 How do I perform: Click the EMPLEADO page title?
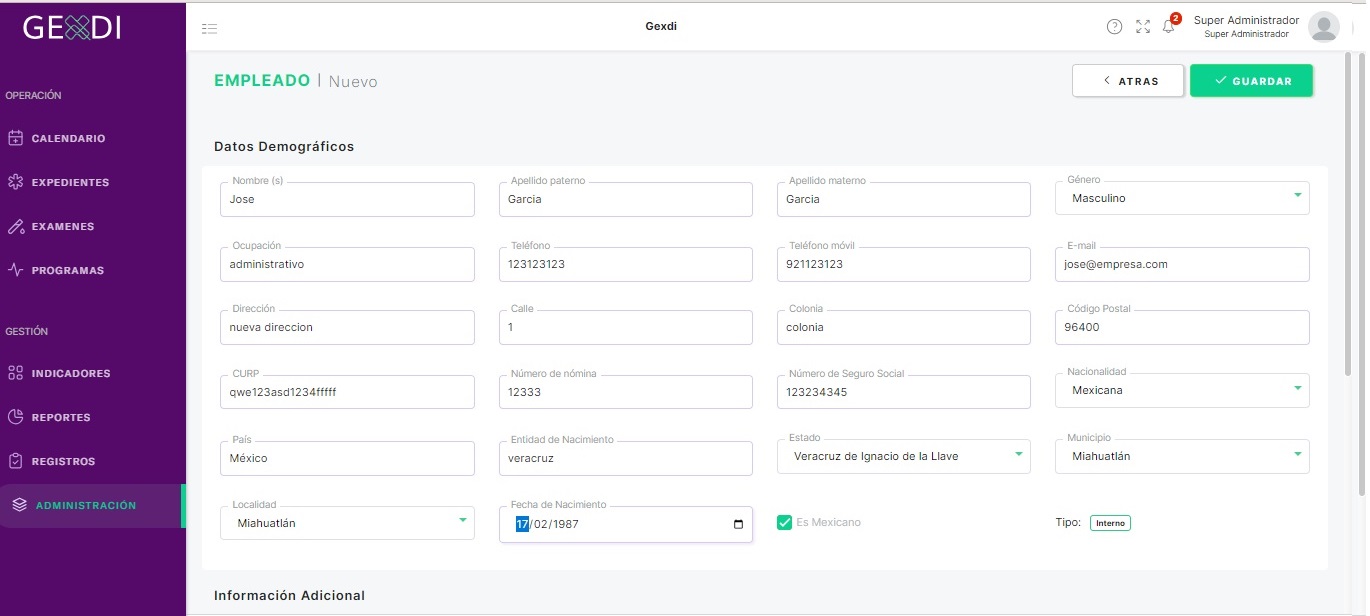(x=262, y=81)
